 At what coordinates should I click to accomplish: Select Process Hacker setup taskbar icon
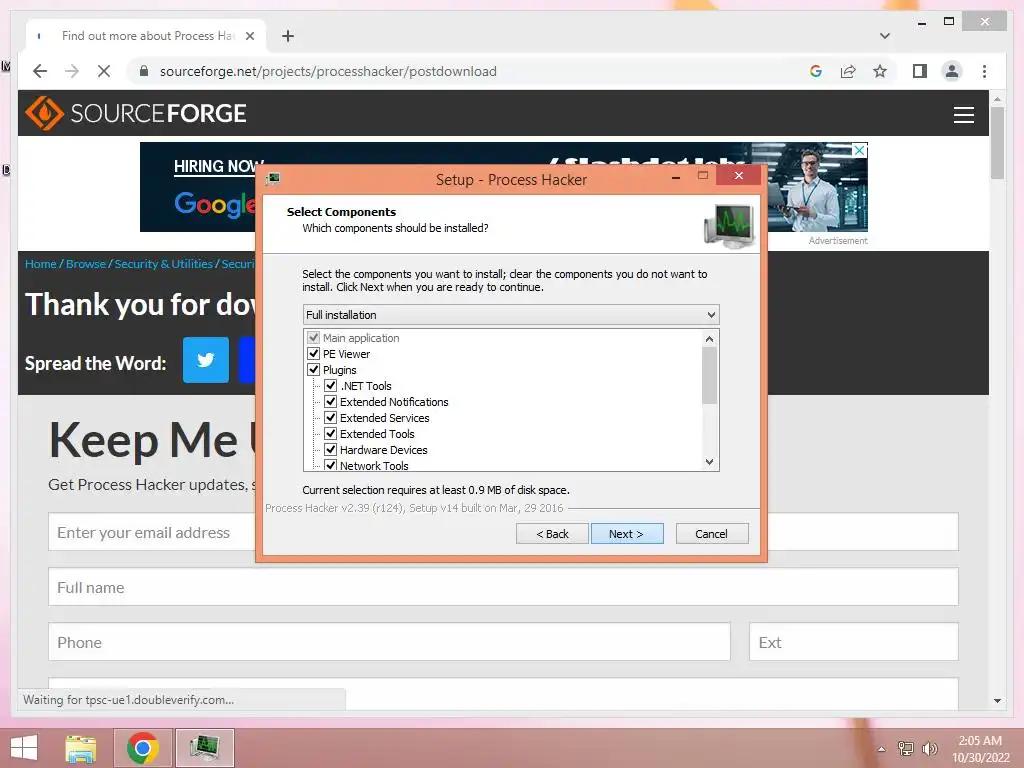coord(204,748)
